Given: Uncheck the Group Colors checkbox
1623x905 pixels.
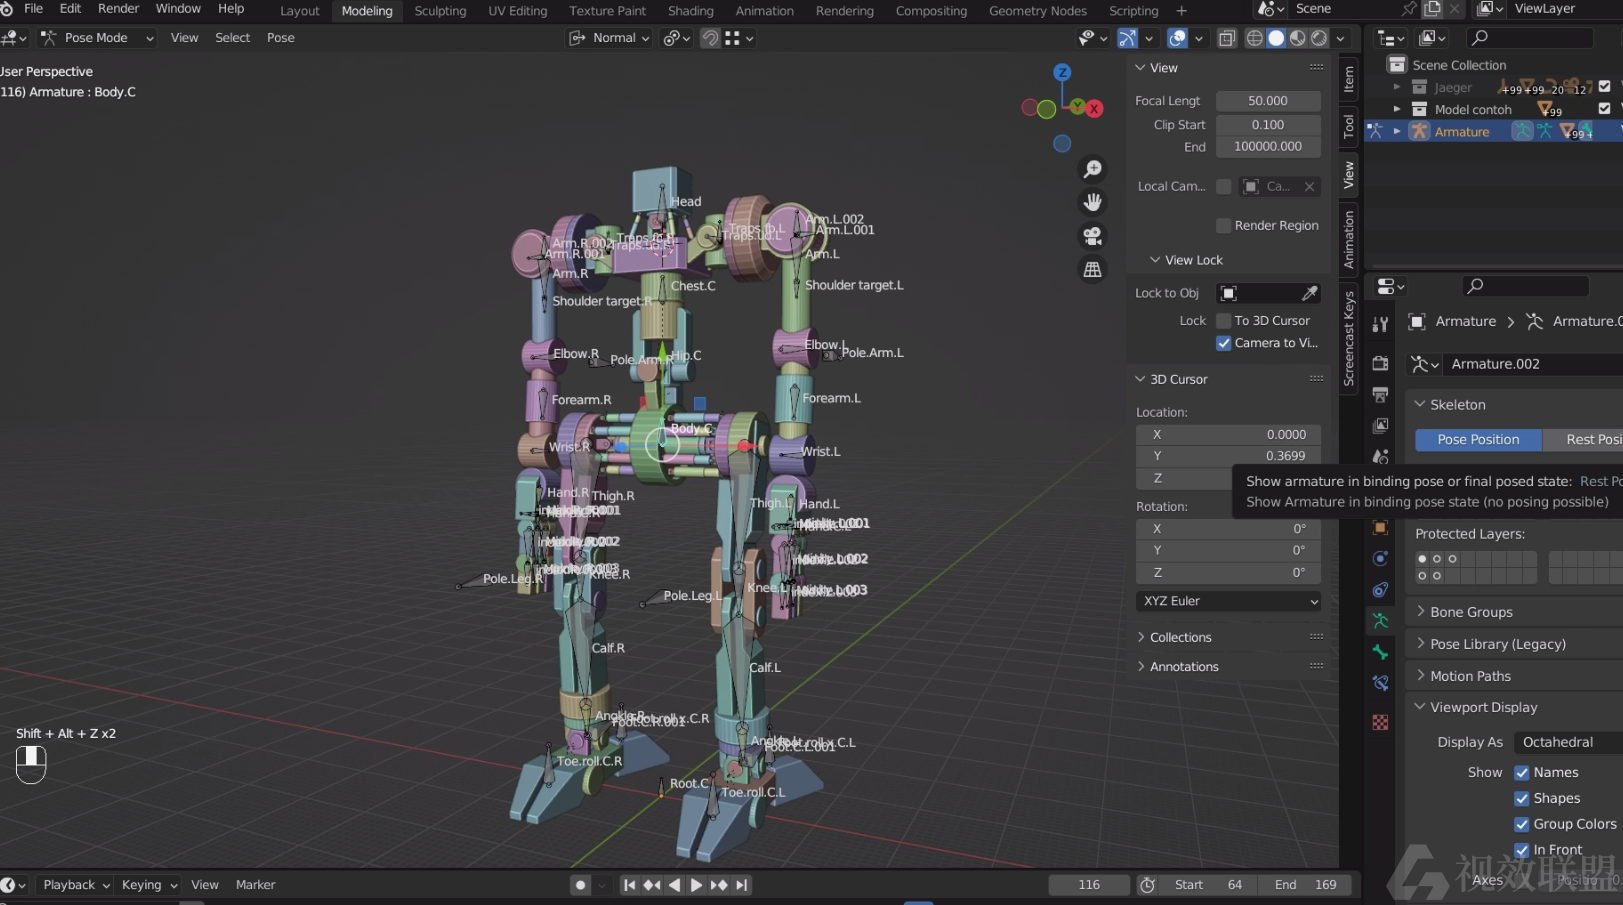Looking at the screenshot, I should coord(1522,824).
